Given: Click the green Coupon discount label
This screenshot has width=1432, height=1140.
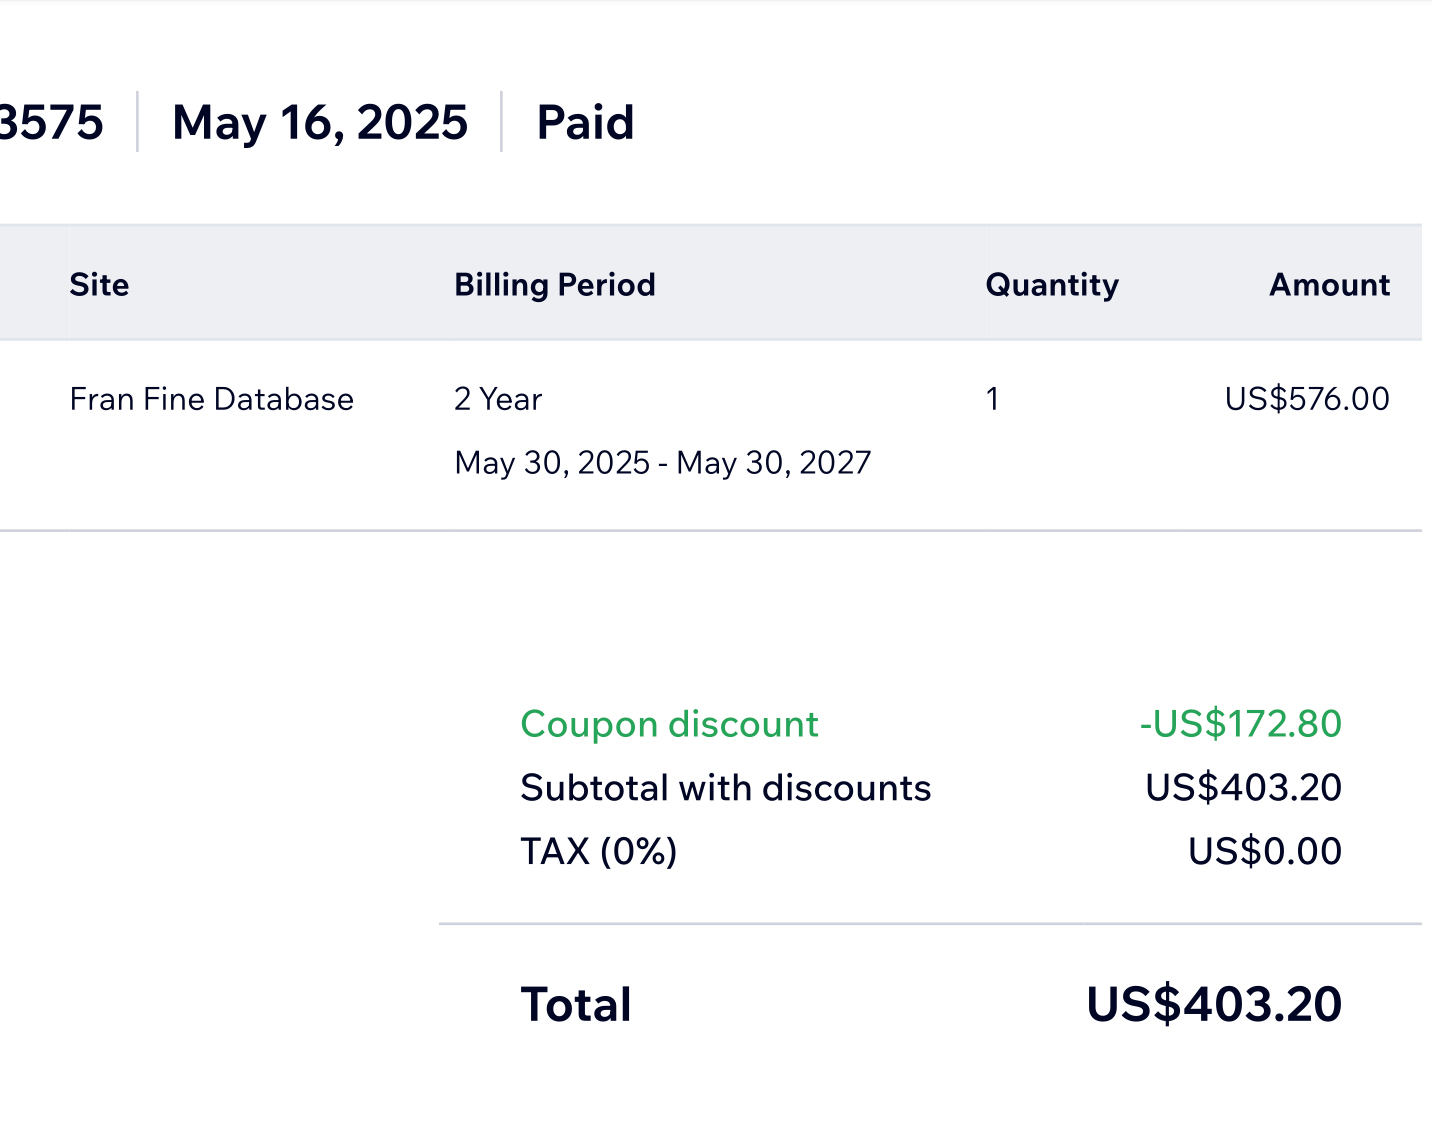Looking at the screenshot, I should [x=669, y=724].
